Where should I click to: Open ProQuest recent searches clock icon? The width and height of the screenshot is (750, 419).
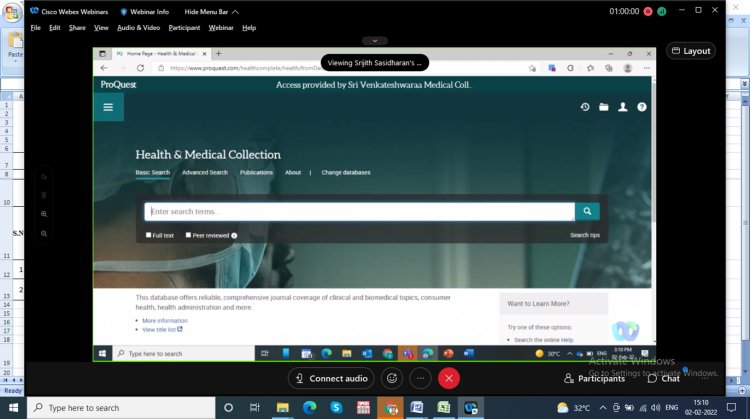coord(585,107)
